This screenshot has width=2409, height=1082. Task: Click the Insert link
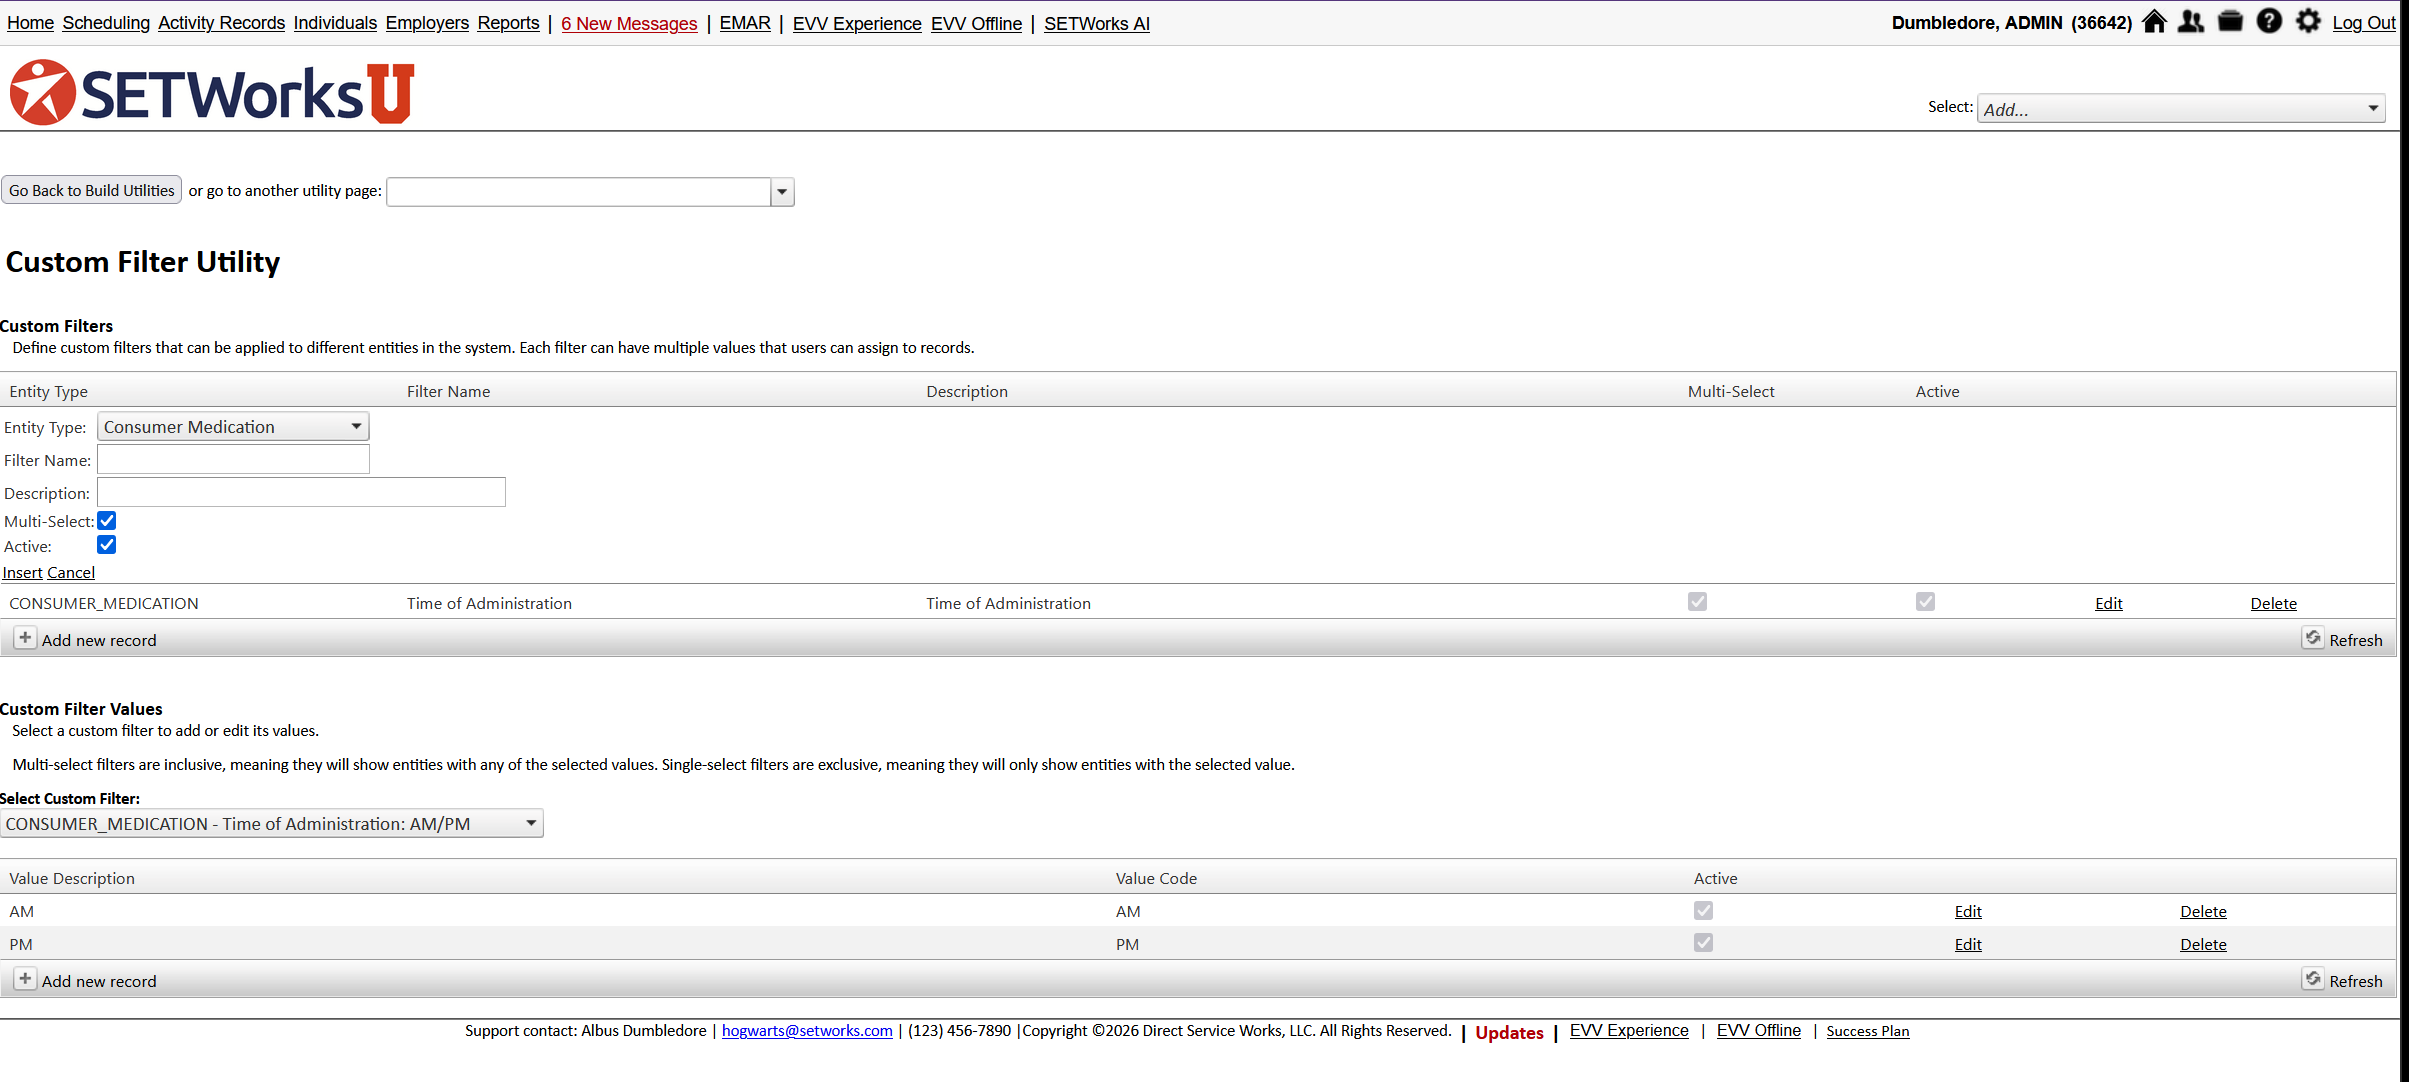pos(22,572)
